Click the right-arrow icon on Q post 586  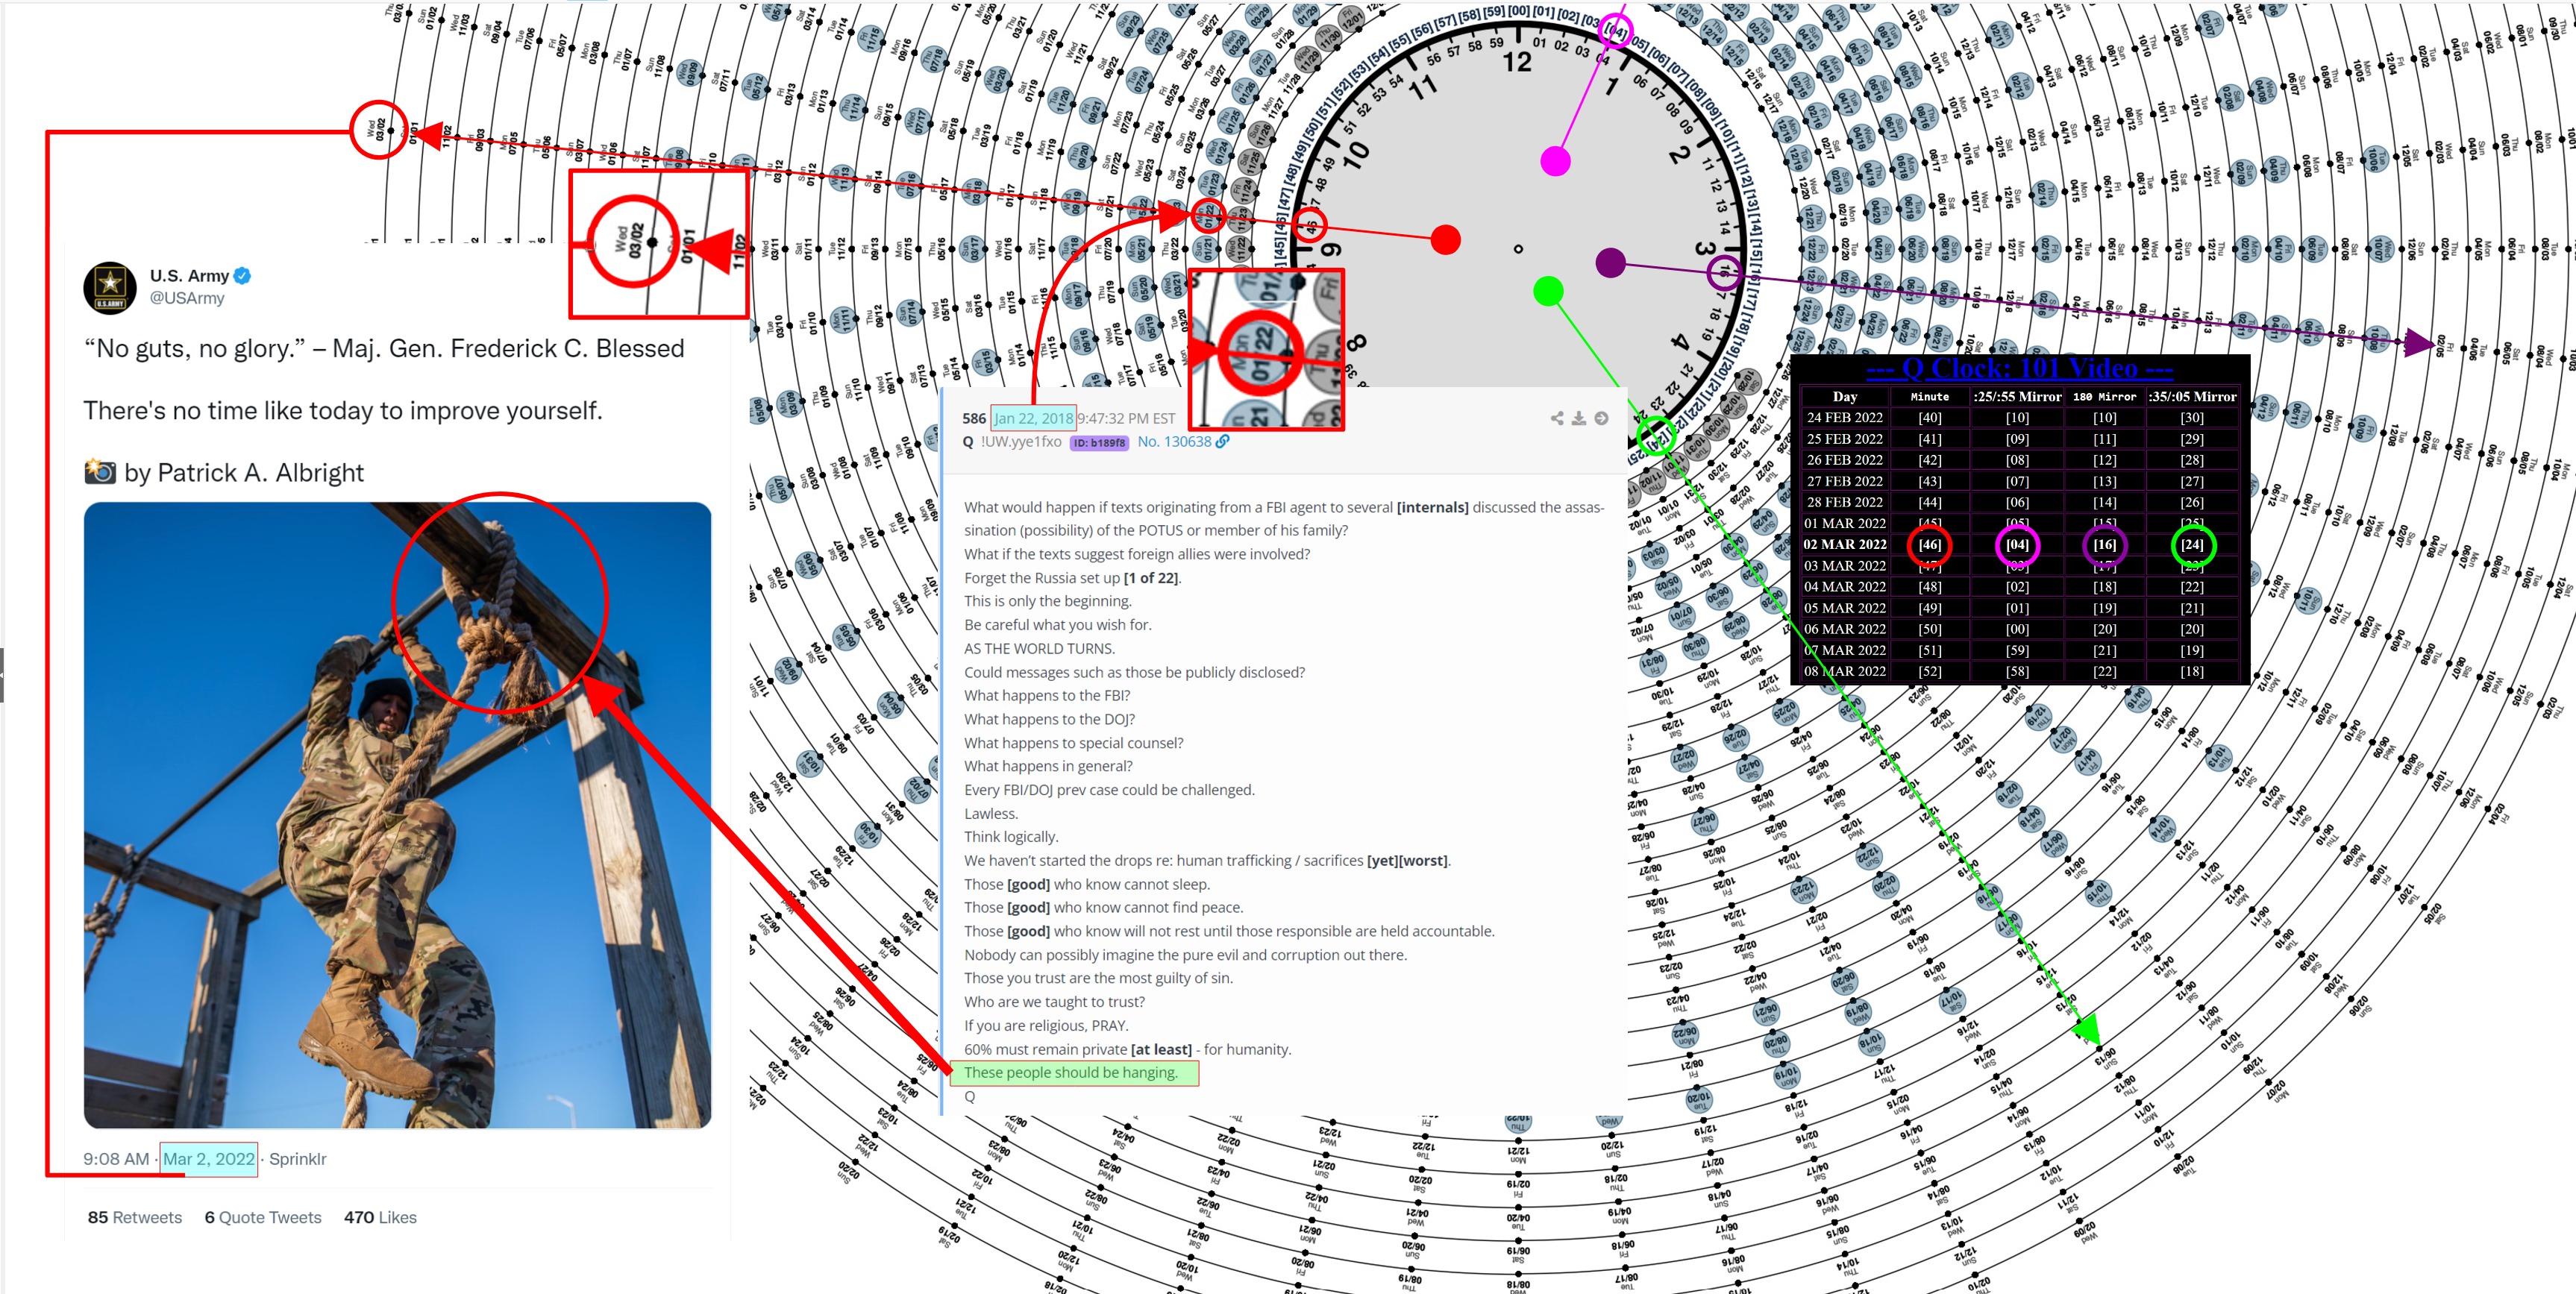click(x=1601, y=418)
